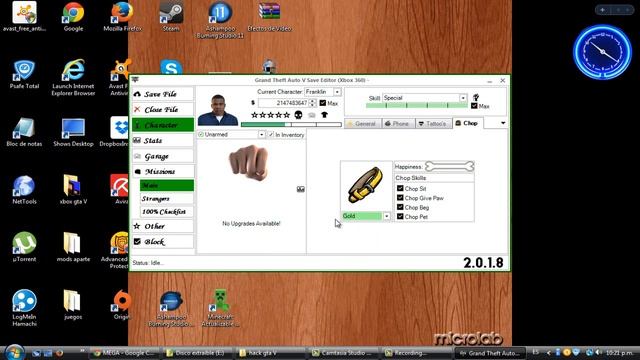Open Shows Desktop icon
The width and height of the screenshot is (640, 360).
click(x=73, y=131)
